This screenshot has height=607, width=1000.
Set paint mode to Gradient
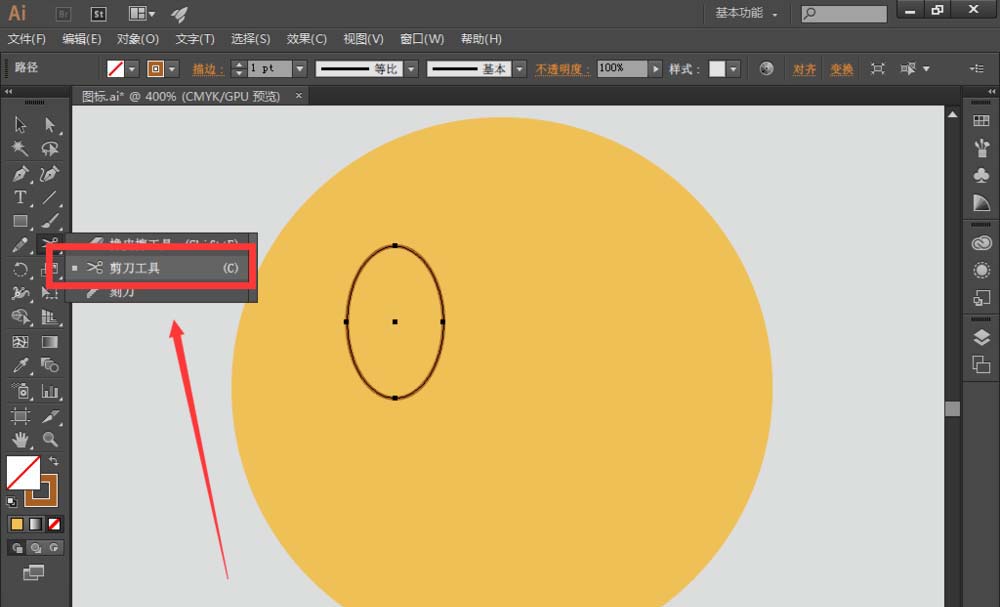tap(36, 524)
